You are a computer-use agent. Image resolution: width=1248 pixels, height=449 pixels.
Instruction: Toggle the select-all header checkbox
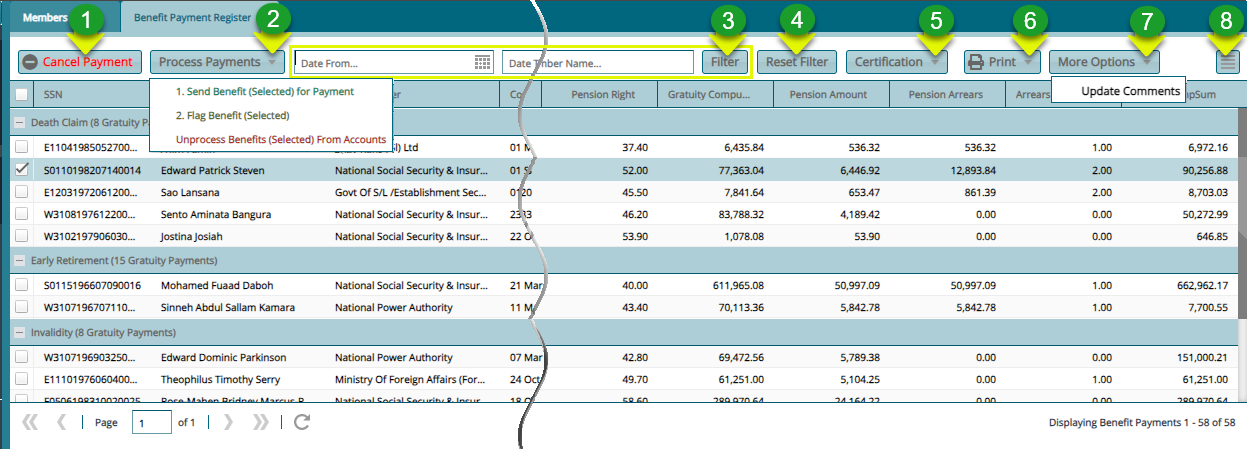pyautogui.click(x=21, y=95)
